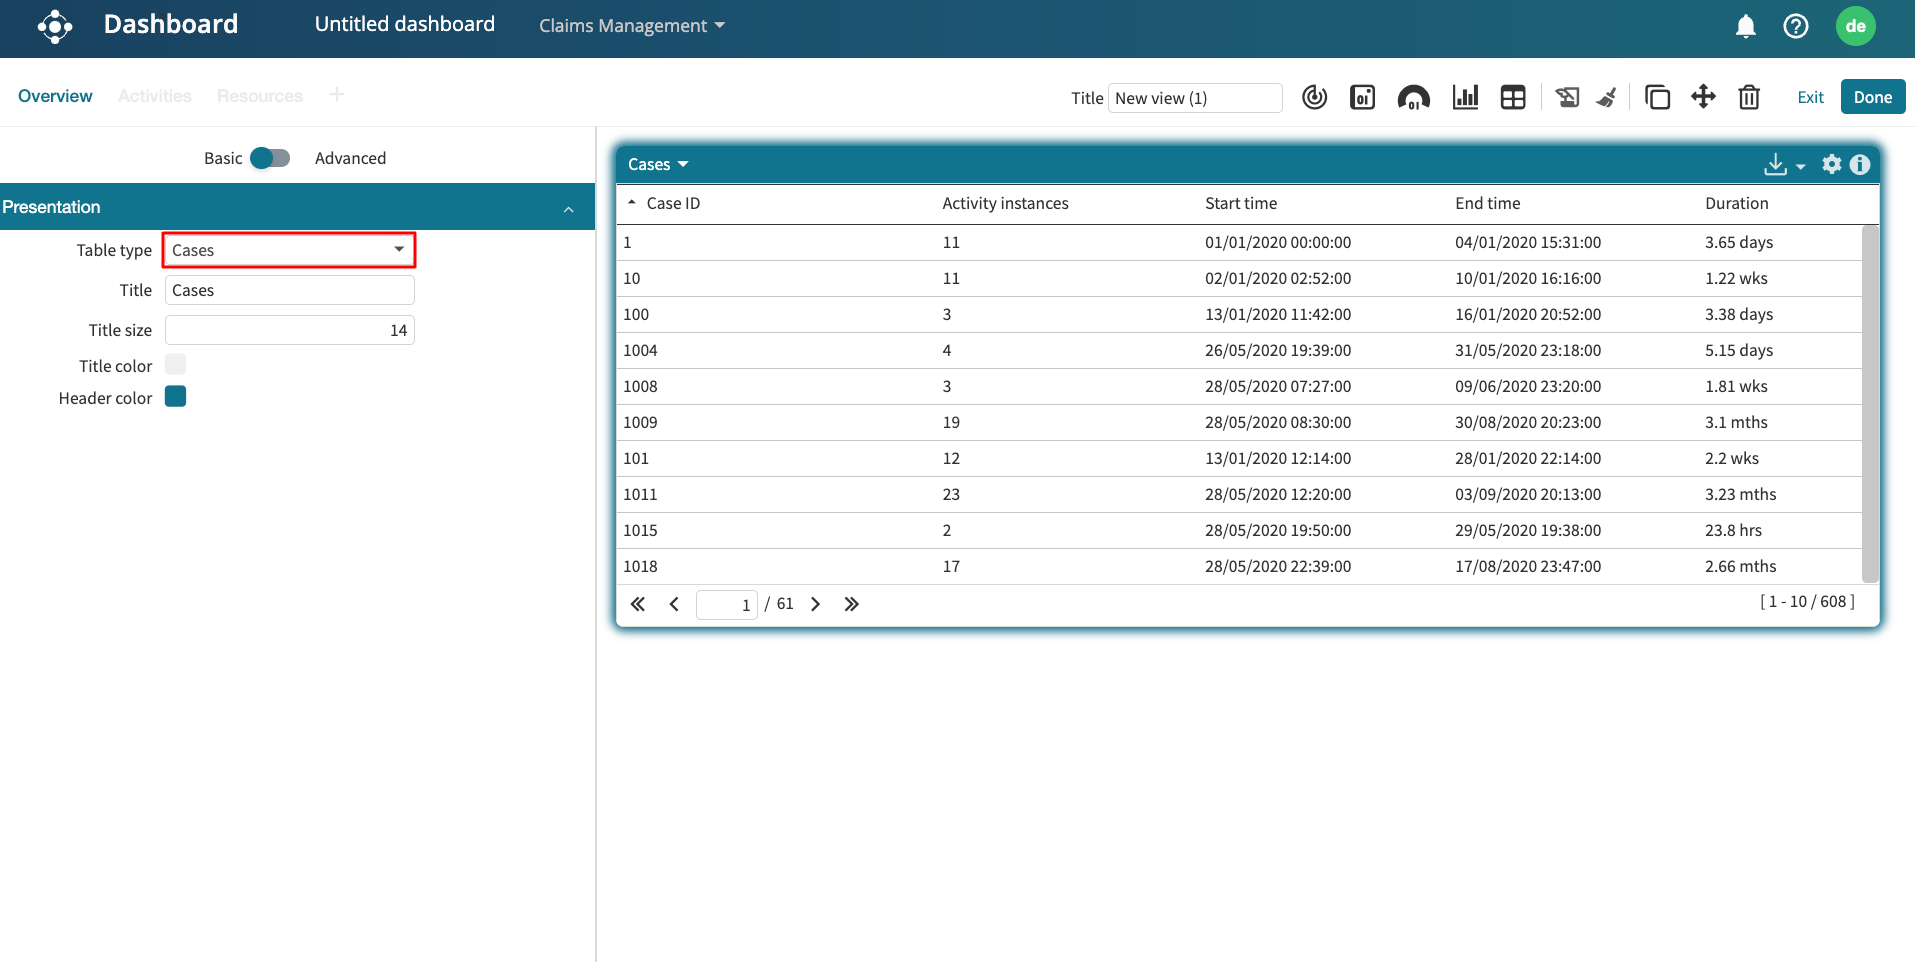
Task: Switch to the Overview tab
Action: coord(55,96)
